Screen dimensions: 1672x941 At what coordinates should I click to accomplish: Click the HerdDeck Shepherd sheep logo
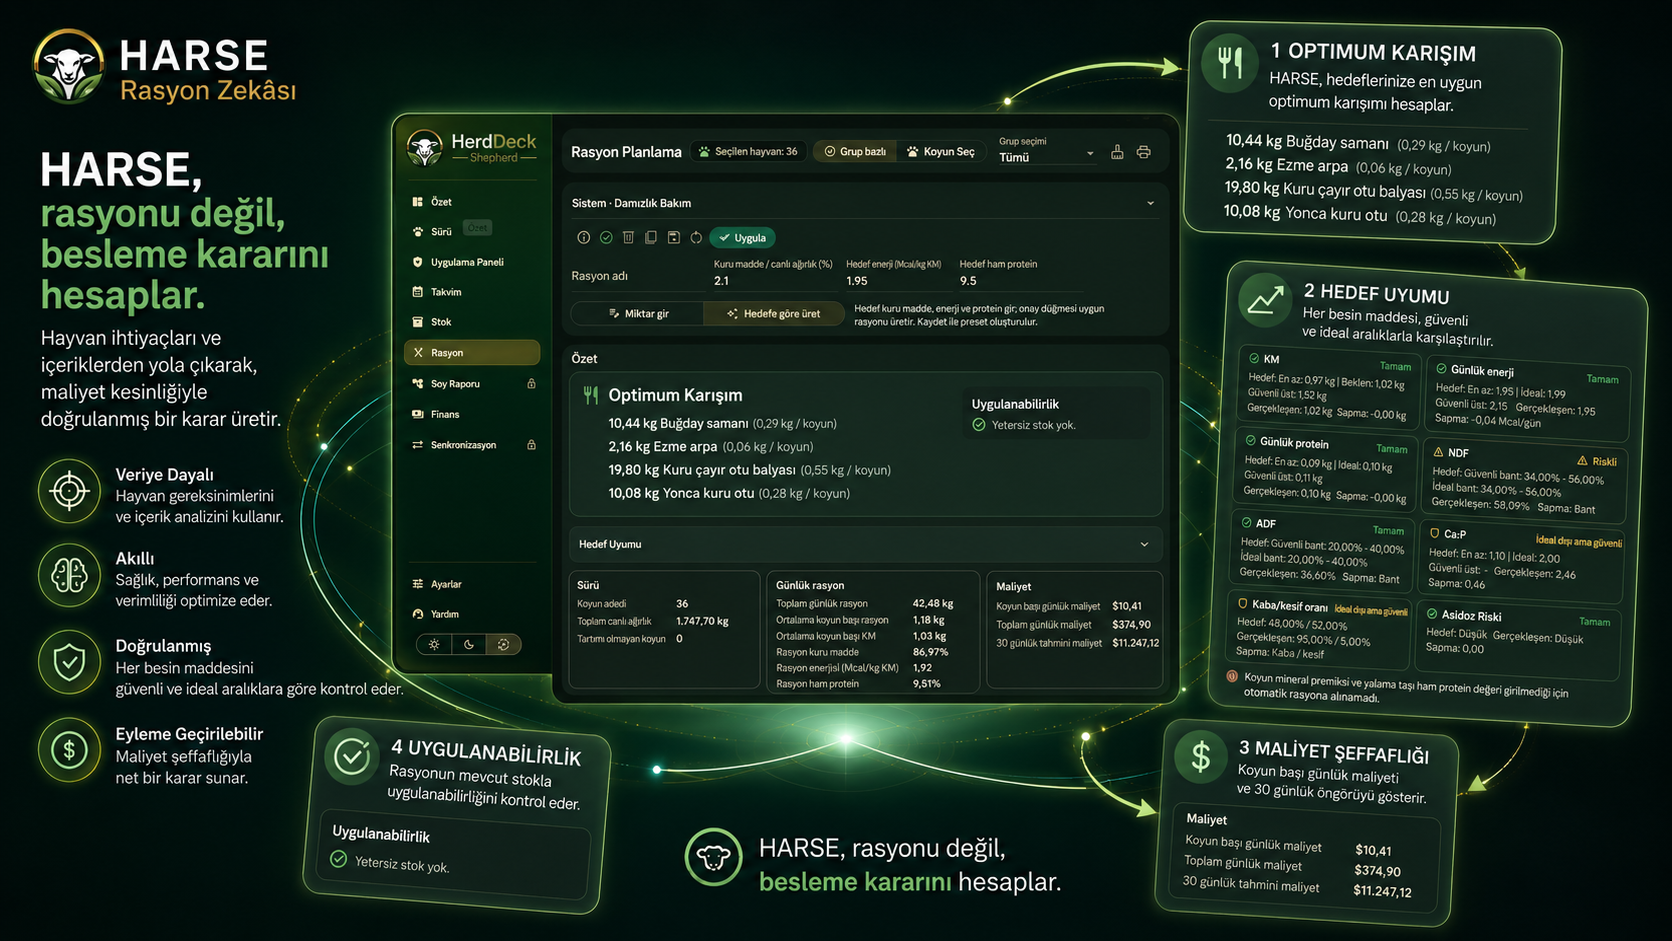pyautogui.click(x=425, y=148)
